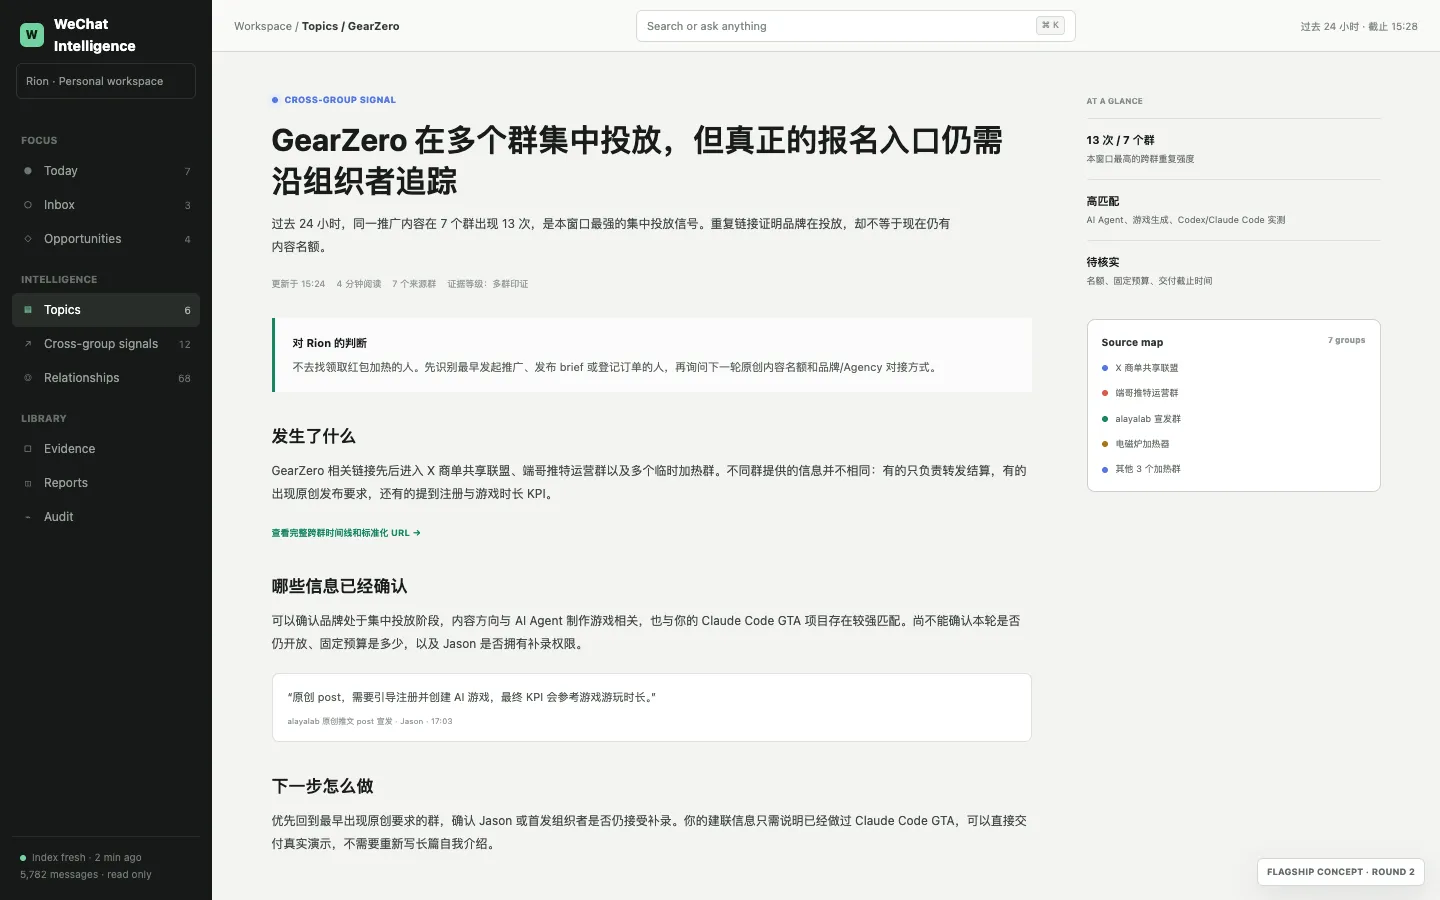Click the Today bullet icon
Viewport: 1440px width, 900px height.
pos(28,171)
